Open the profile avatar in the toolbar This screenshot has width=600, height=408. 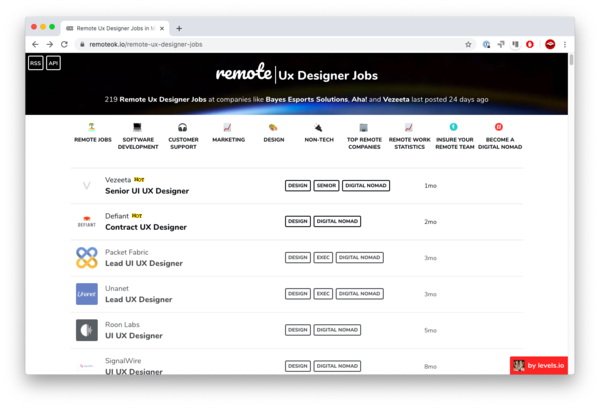tap(550, 44)
